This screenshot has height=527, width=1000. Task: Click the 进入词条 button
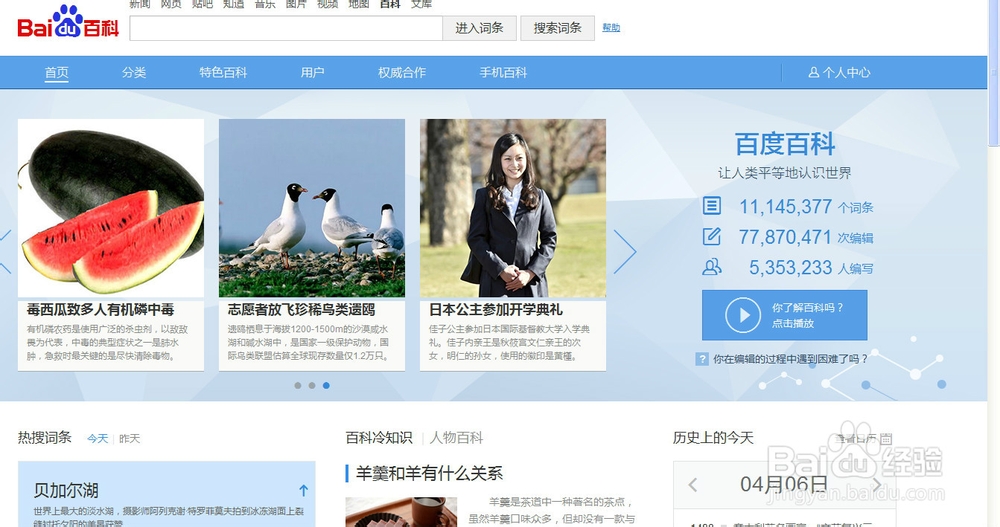tap(480, 28)
